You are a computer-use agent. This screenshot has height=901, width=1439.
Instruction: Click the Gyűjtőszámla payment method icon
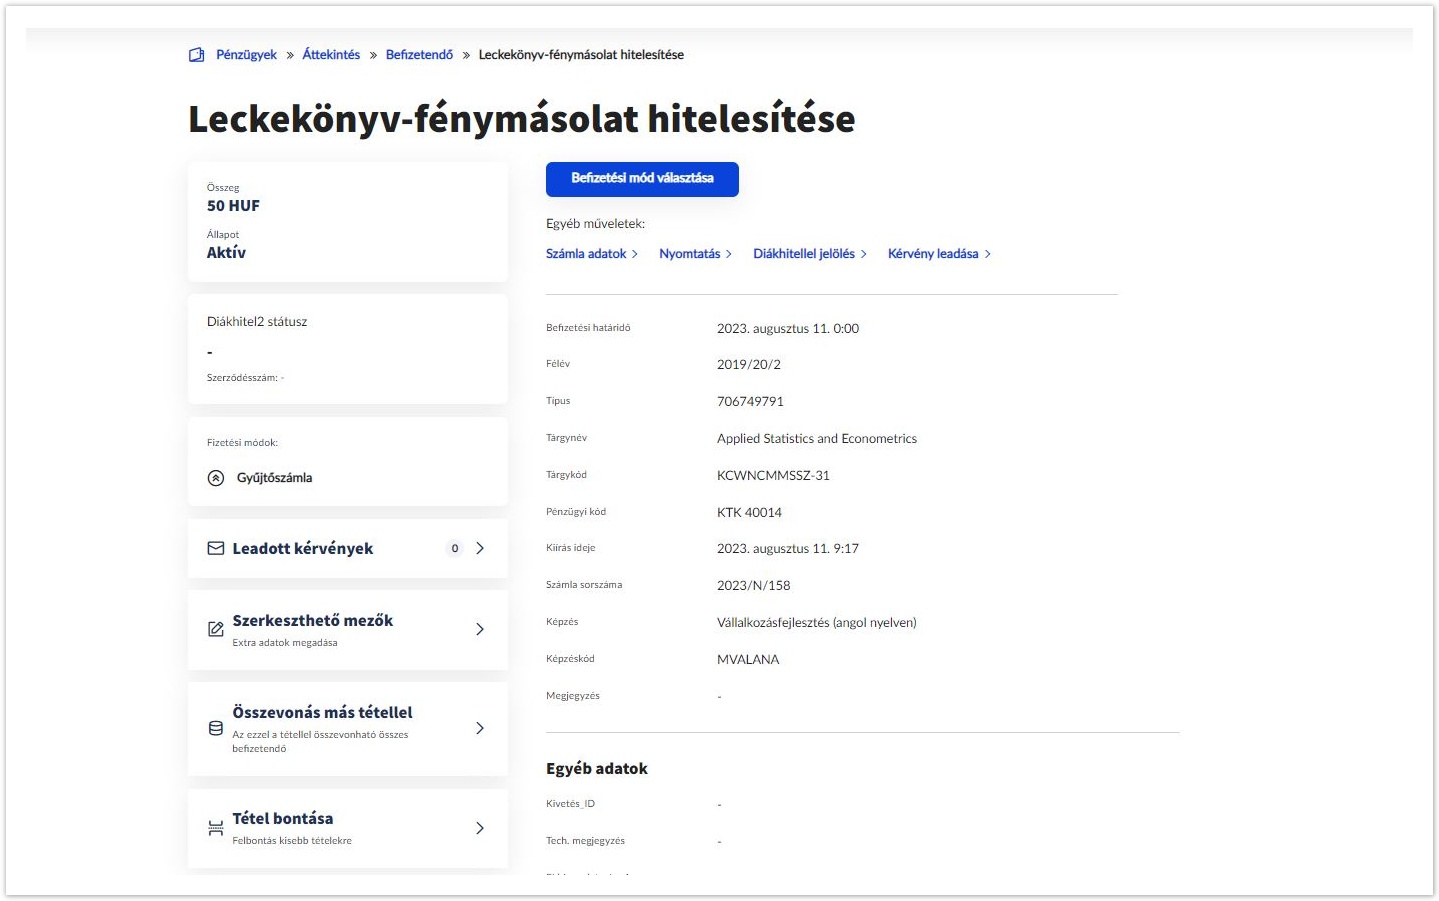click(x=216, y=478)
